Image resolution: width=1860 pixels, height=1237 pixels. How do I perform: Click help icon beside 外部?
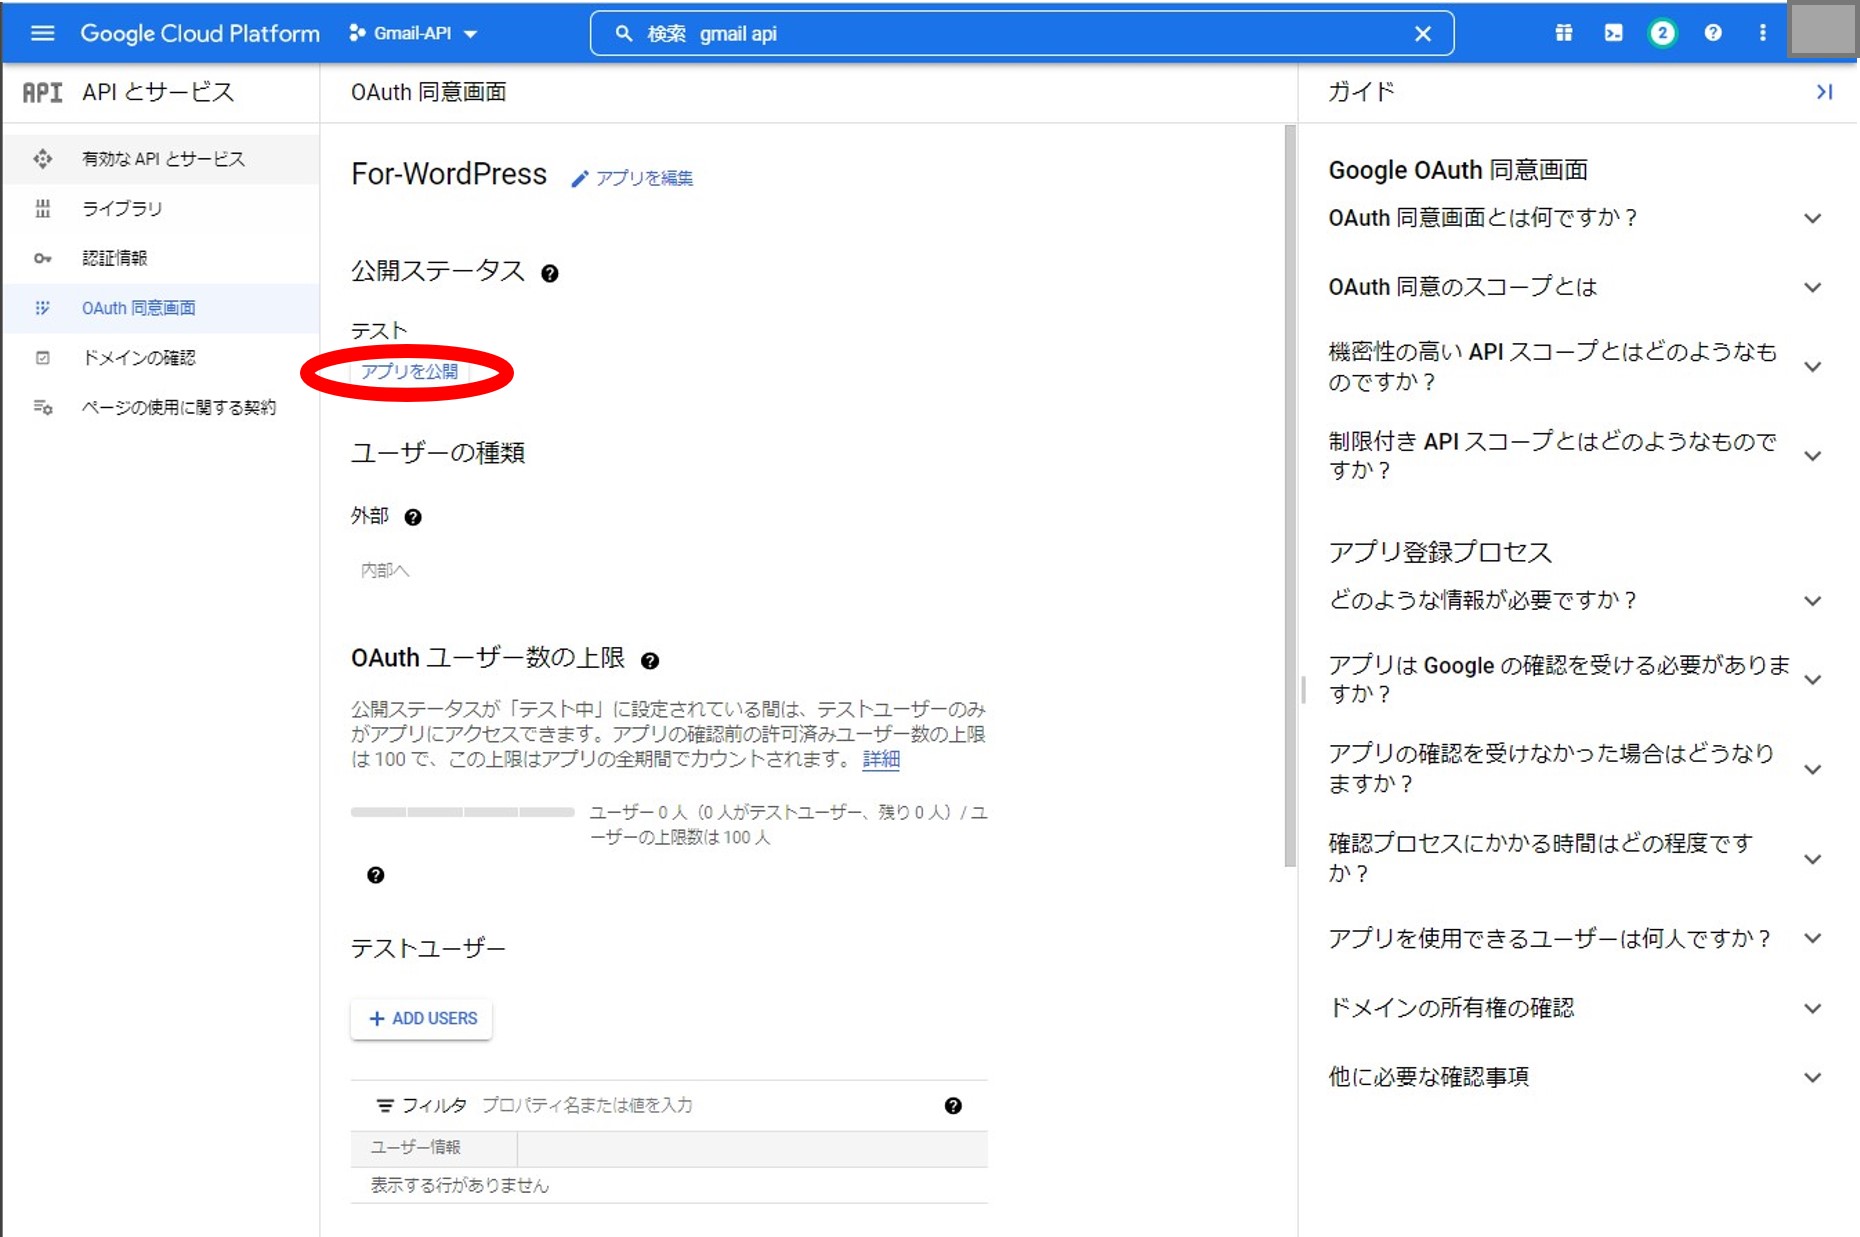coord(413,517)
